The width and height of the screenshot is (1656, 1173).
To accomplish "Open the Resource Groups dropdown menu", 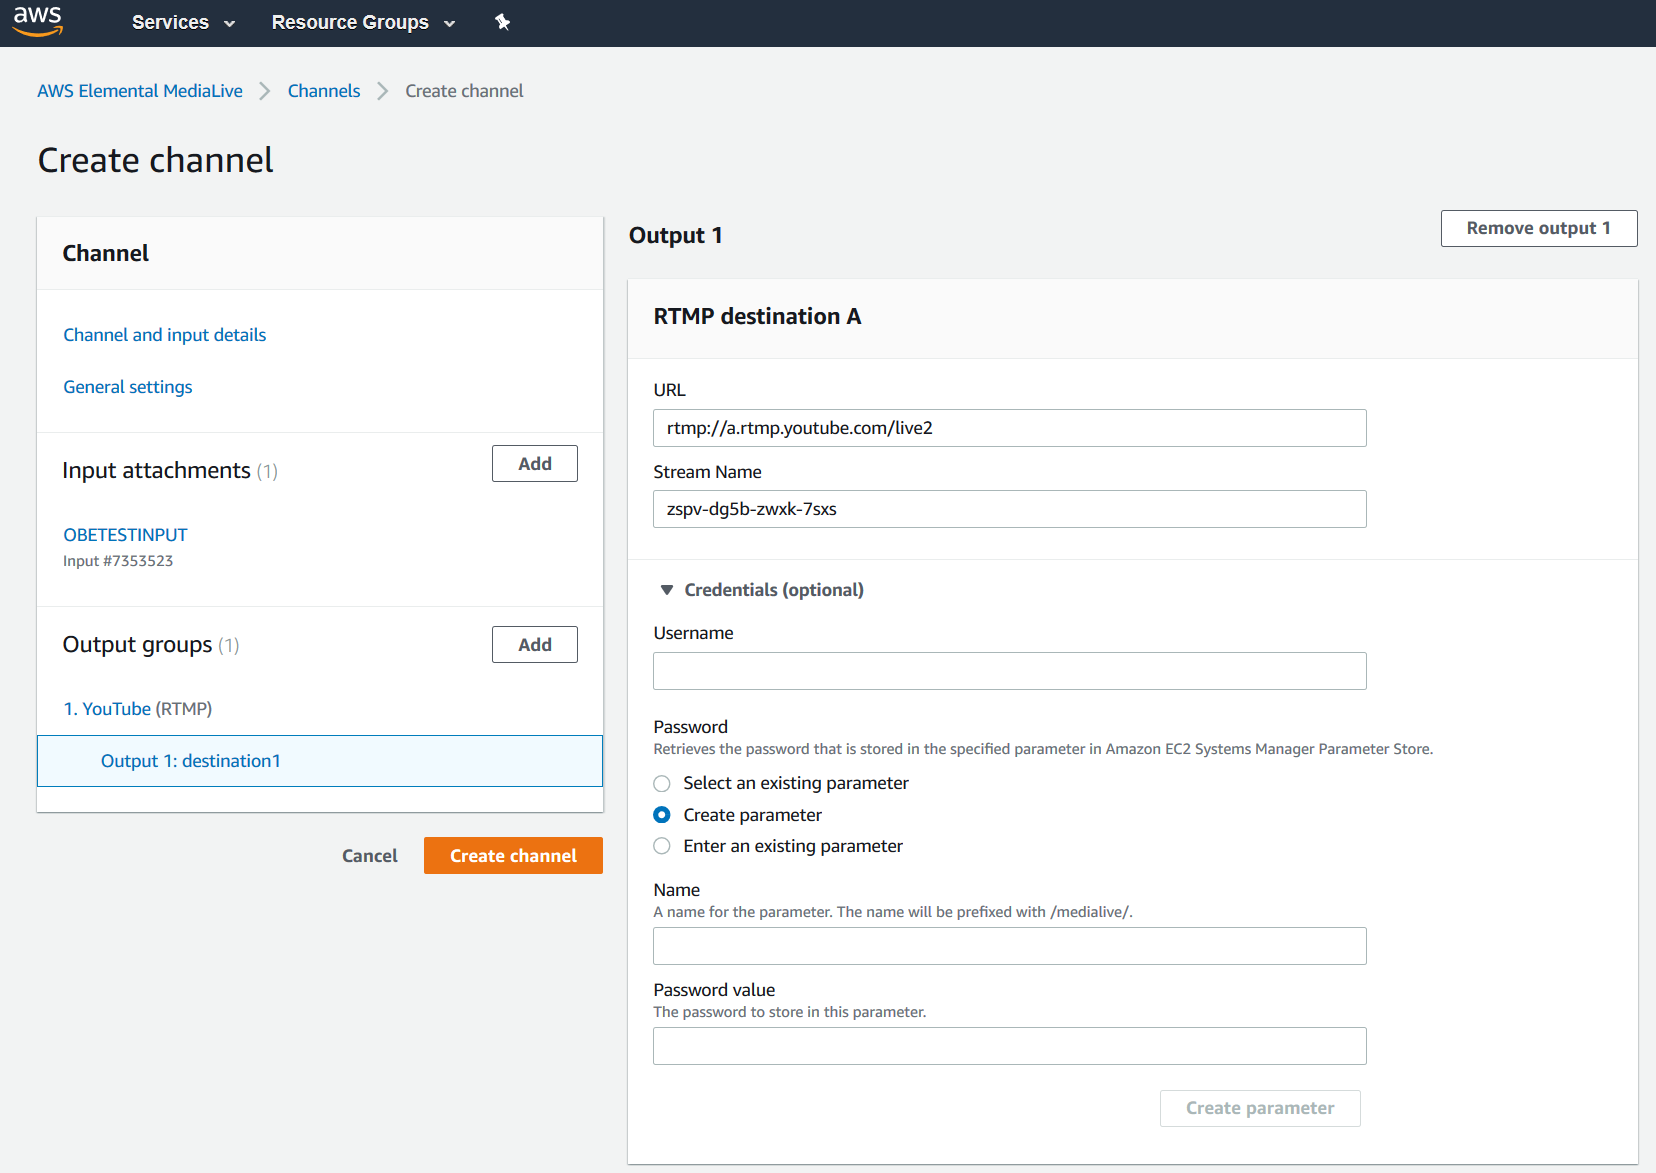I will [363, 22].
